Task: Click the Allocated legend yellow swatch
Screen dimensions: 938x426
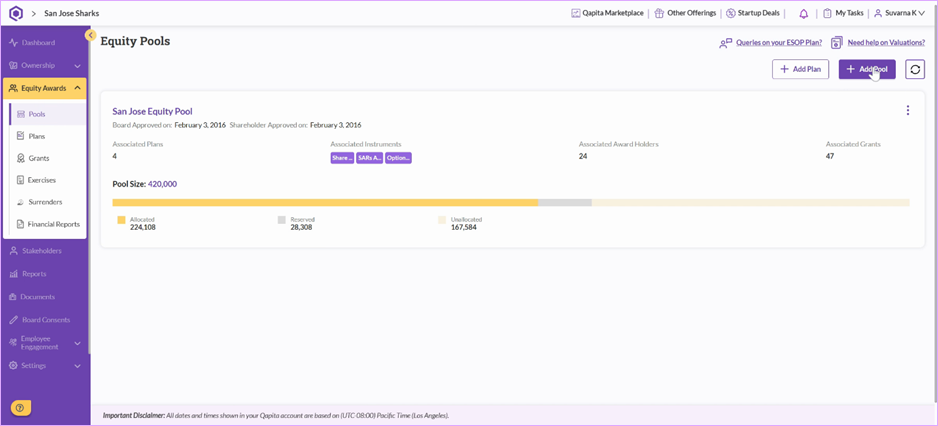Action: tap(121, 220)
